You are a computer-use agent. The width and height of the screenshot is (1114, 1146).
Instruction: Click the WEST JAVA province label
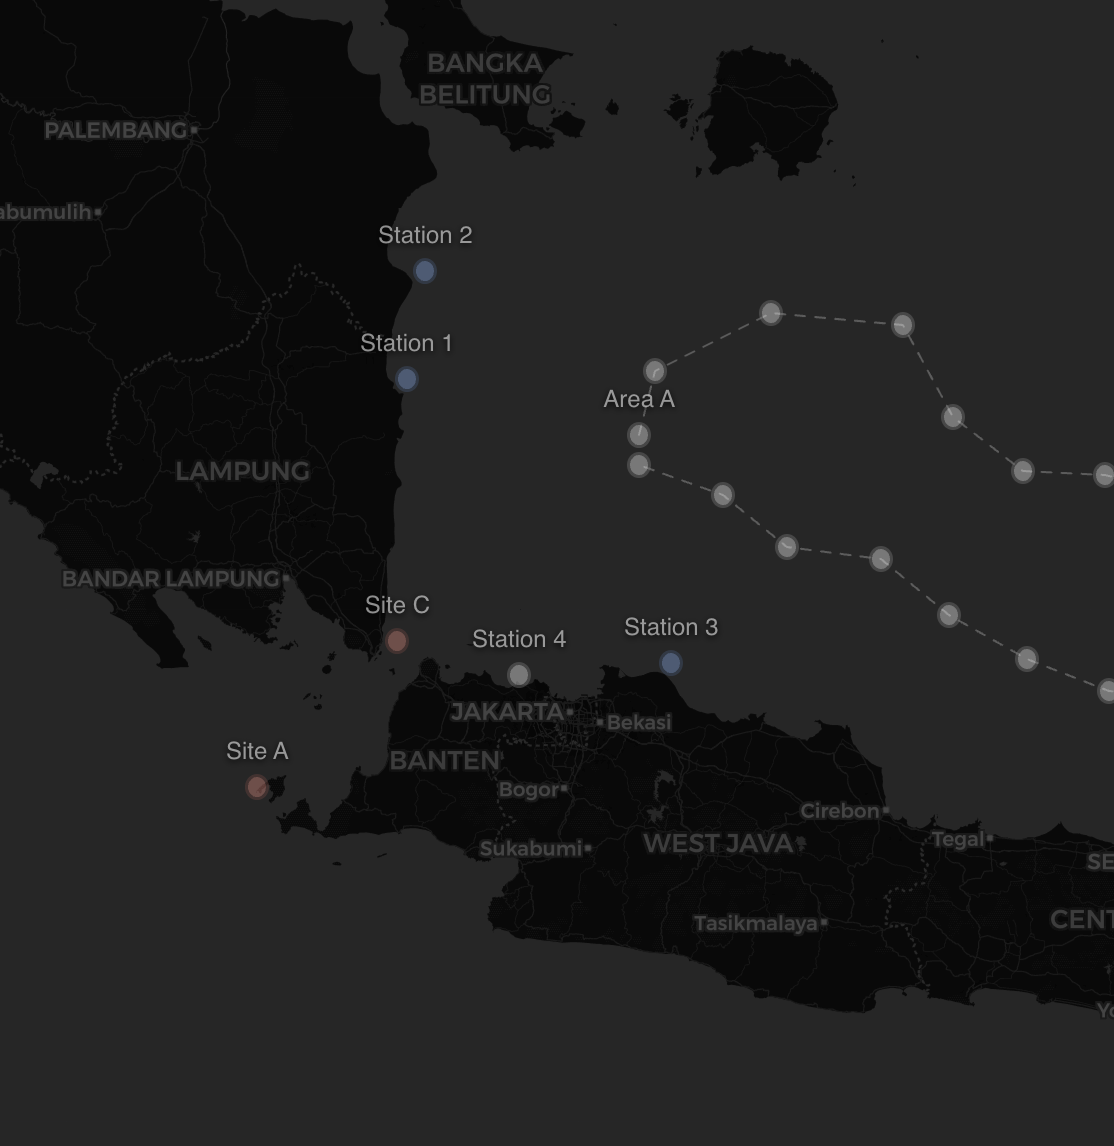[718, 844]
